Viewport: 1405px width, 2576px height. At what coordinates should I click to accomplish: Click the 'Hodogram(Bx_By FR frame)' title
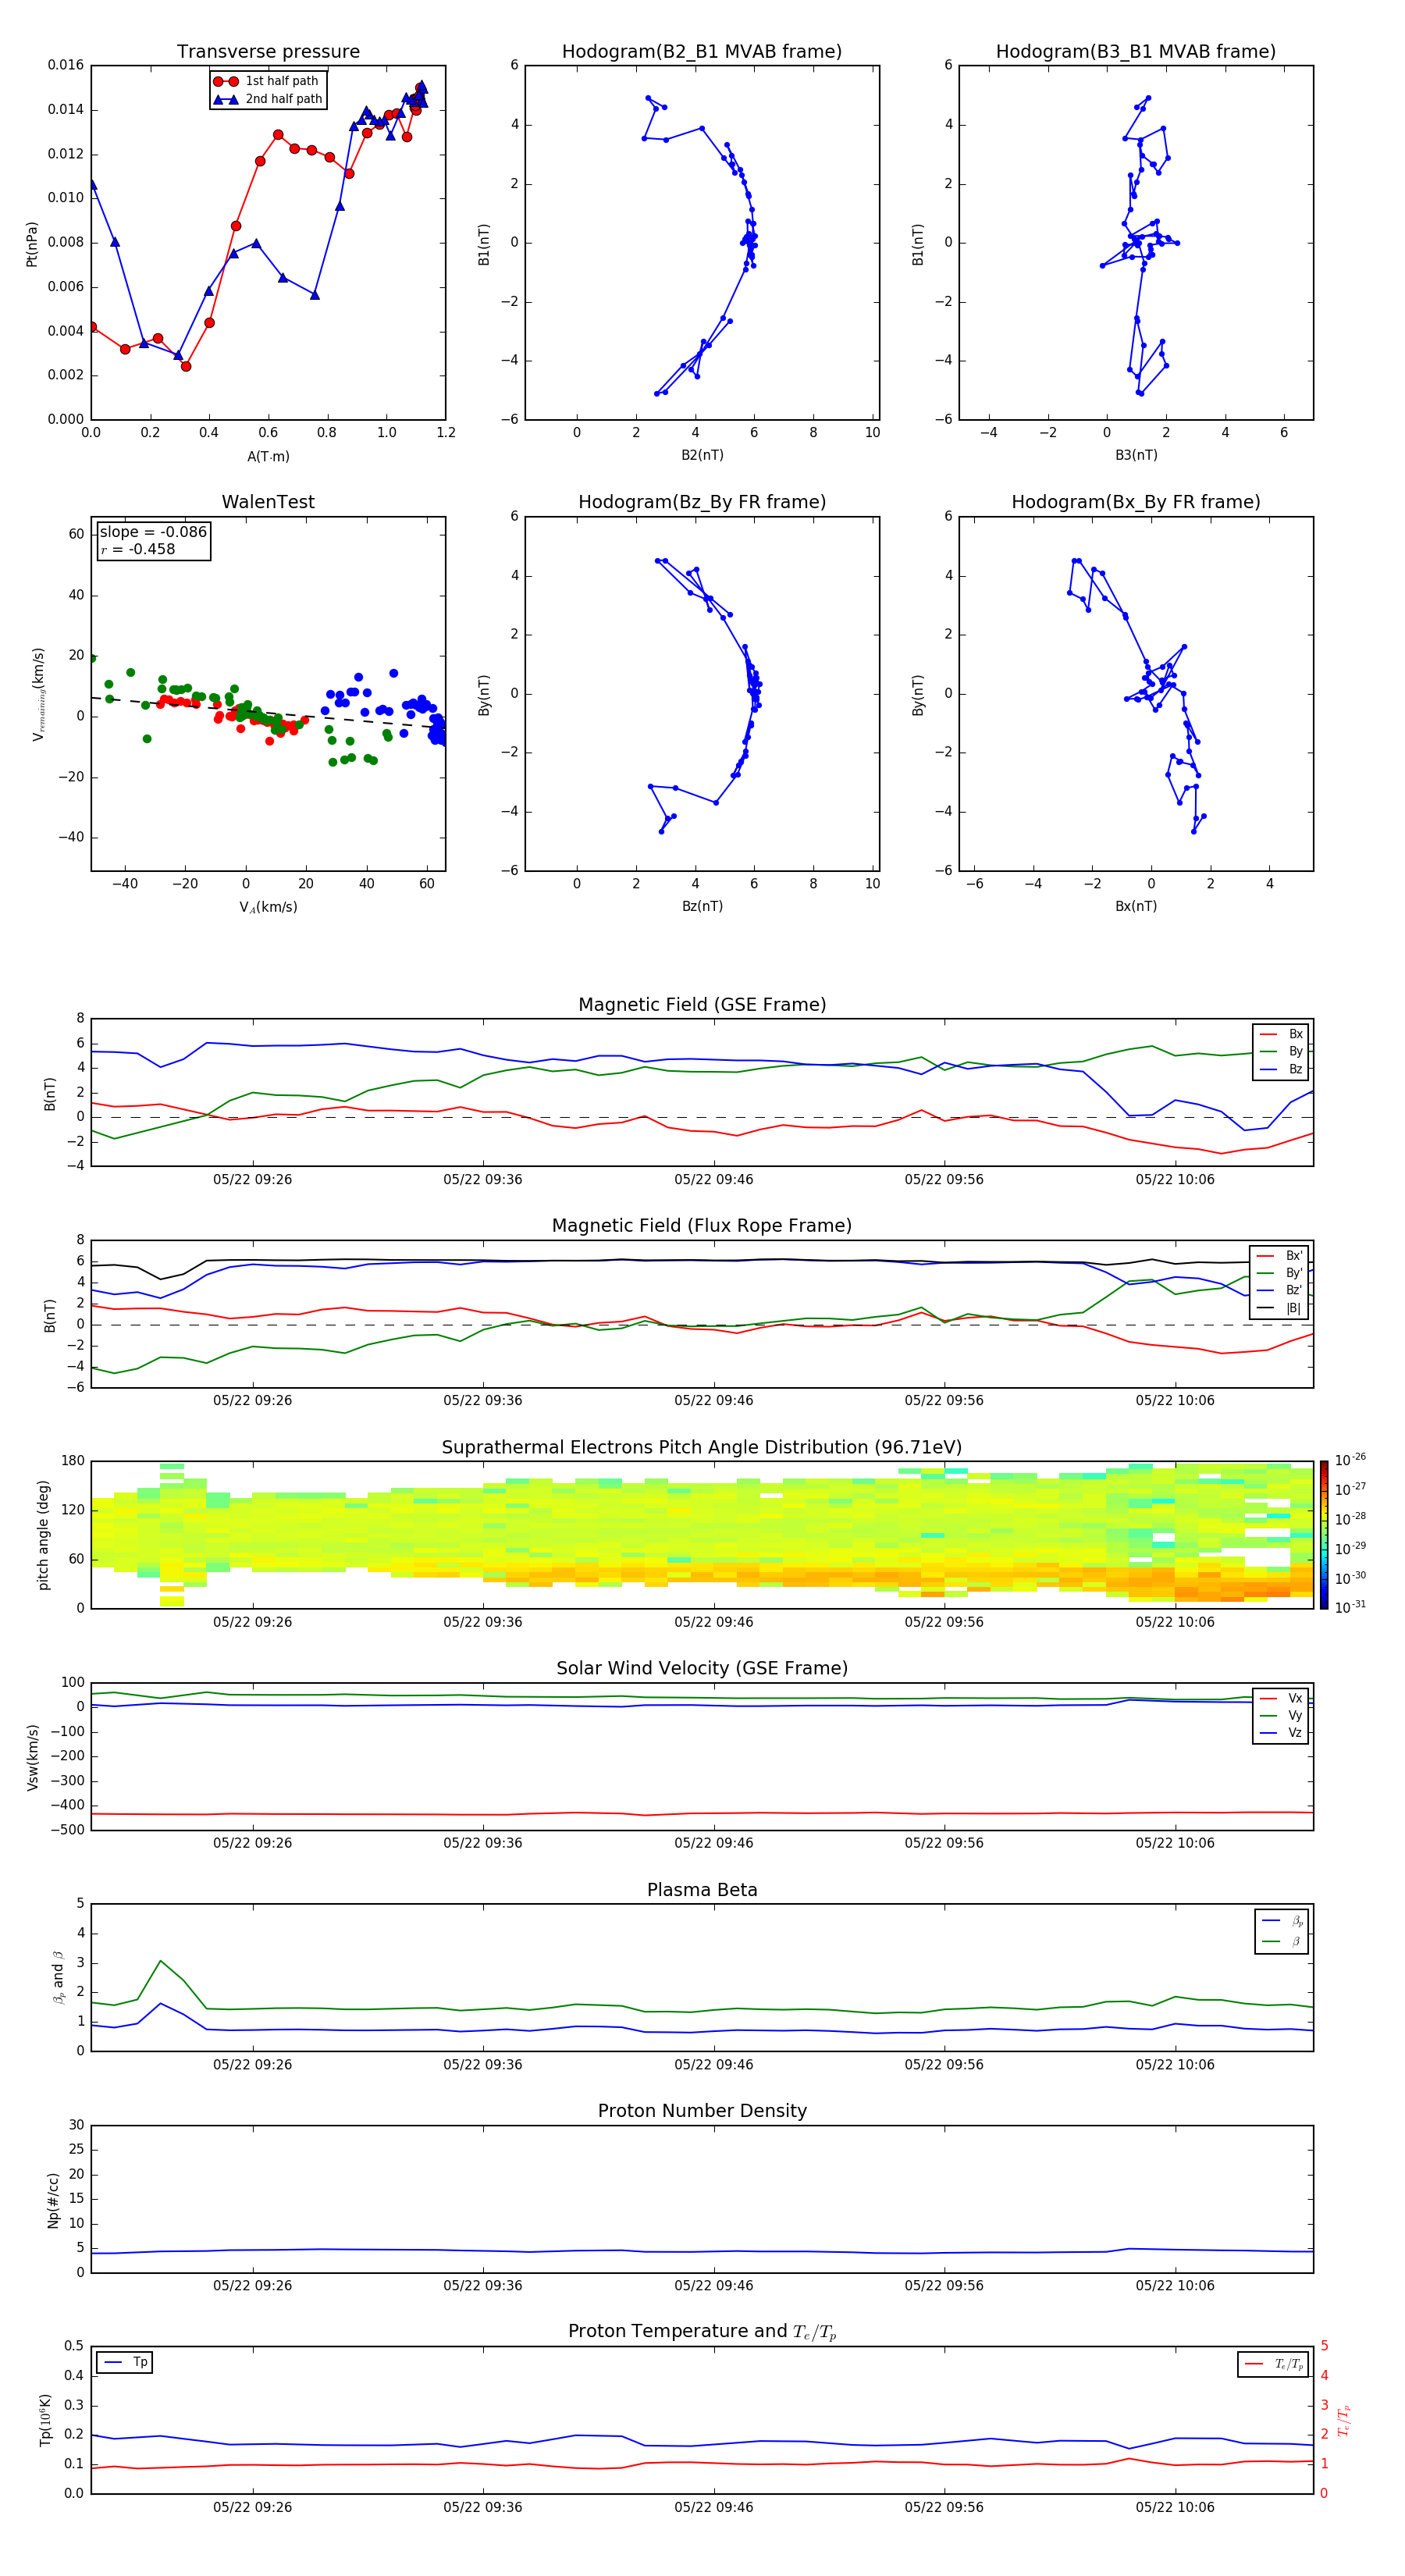click(1136, 502)
